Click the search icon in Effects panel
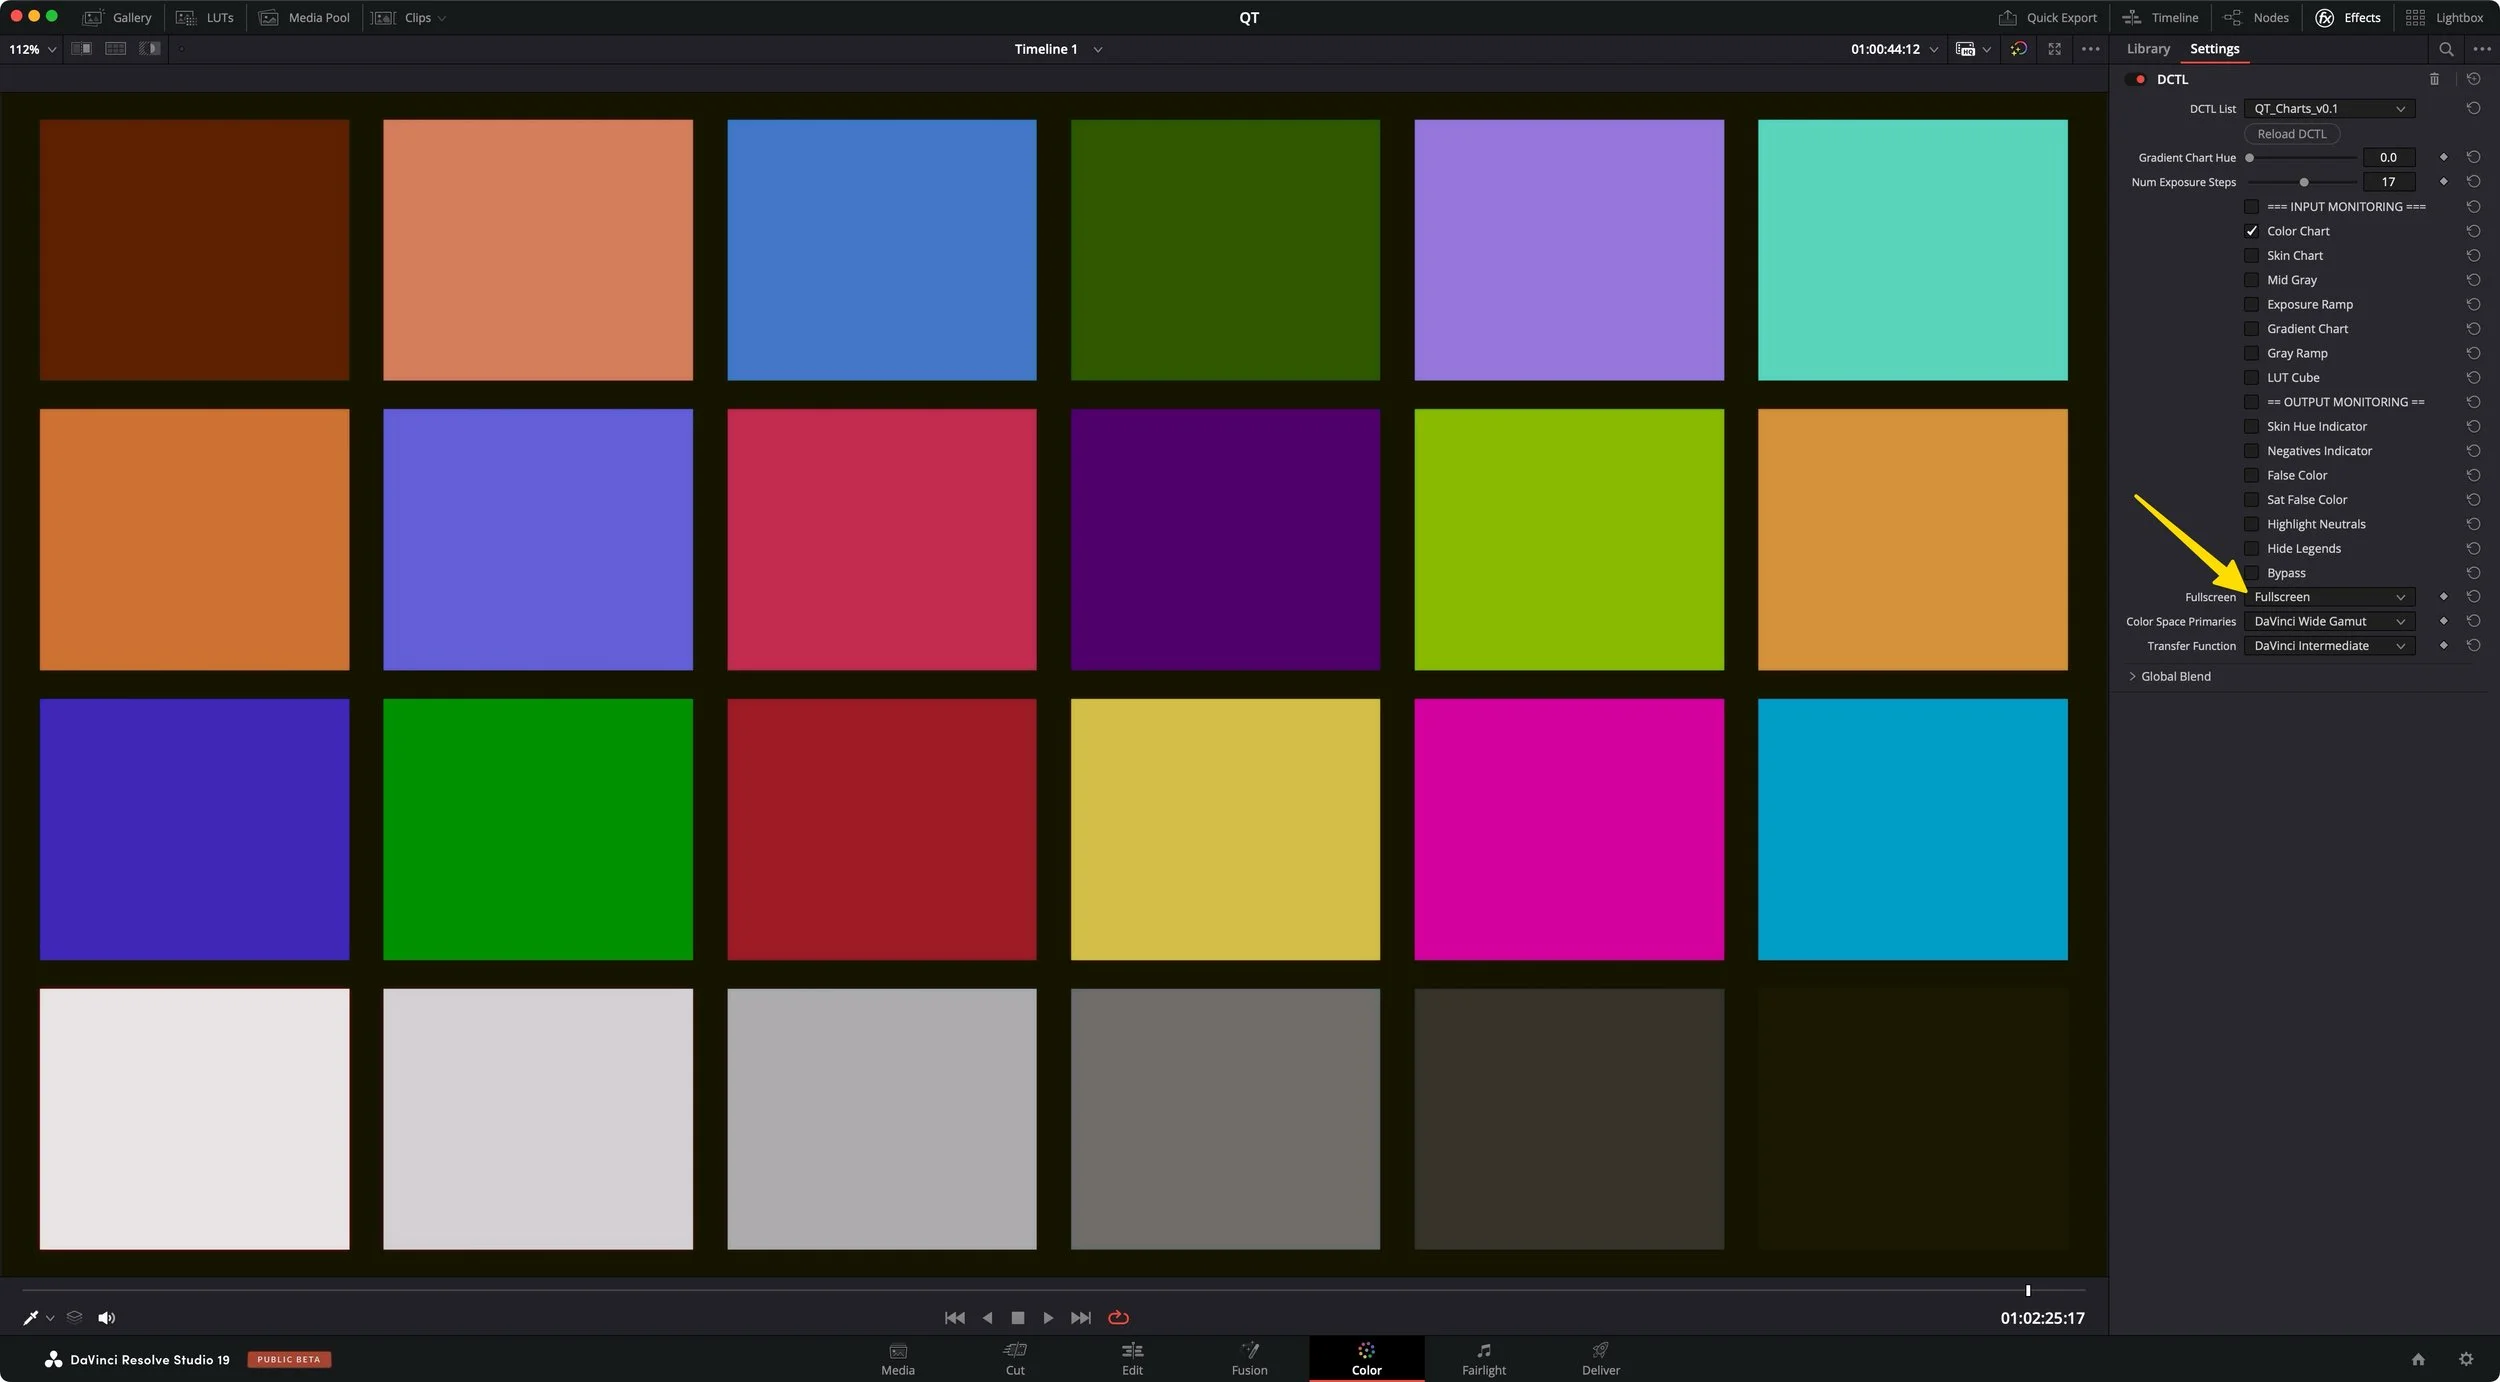 coord(2446,49)
